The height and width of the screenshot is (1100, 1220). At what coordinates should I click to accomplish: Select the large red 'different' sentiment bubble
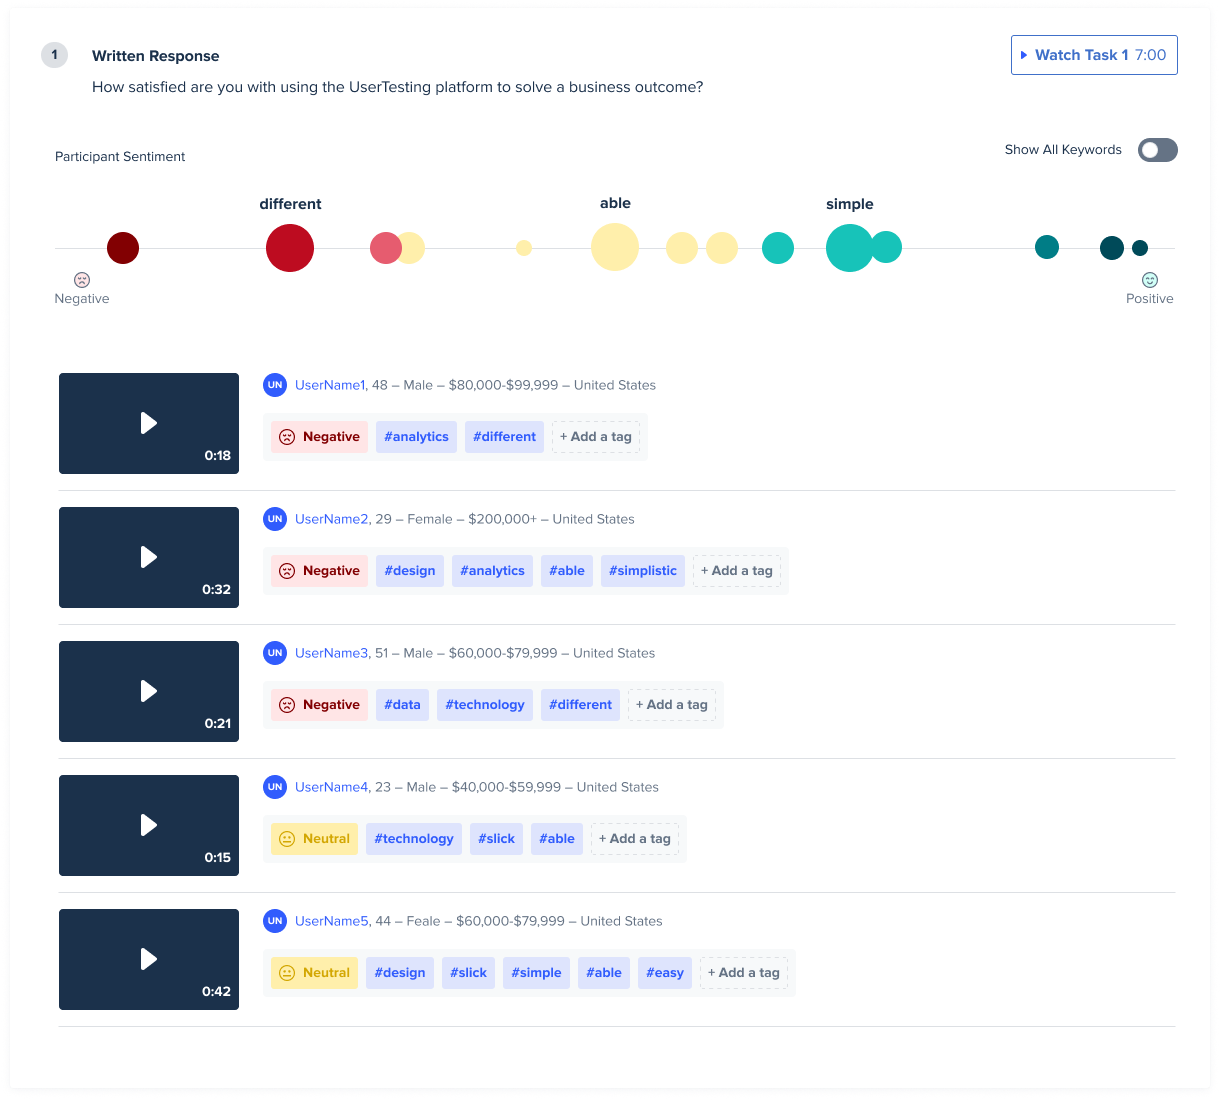[290, 248]
